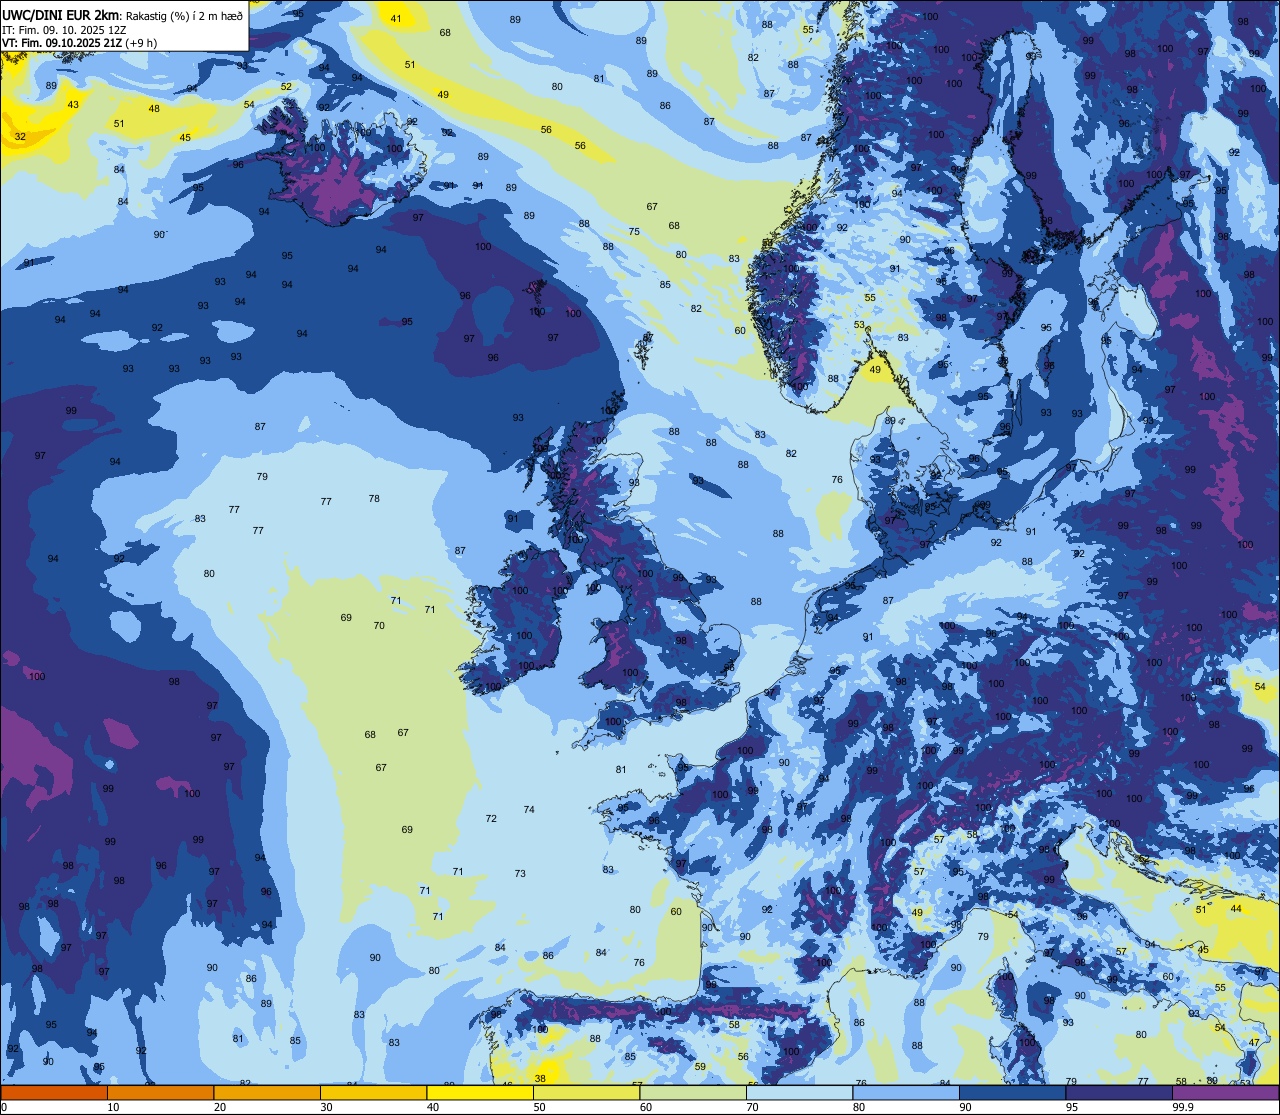This screenshot has width=1280, height=1115.
Task: Click the humidity value '73' on the map
Action: click(520, 873)
